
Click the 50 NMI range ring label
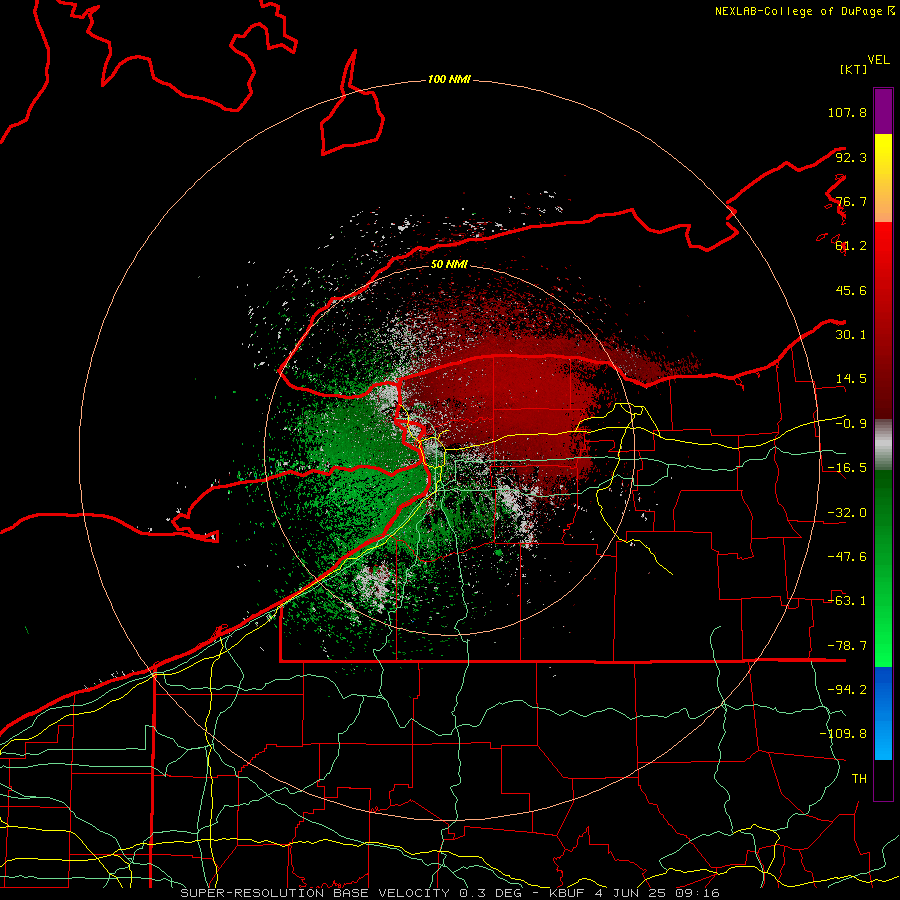[449, 265]
